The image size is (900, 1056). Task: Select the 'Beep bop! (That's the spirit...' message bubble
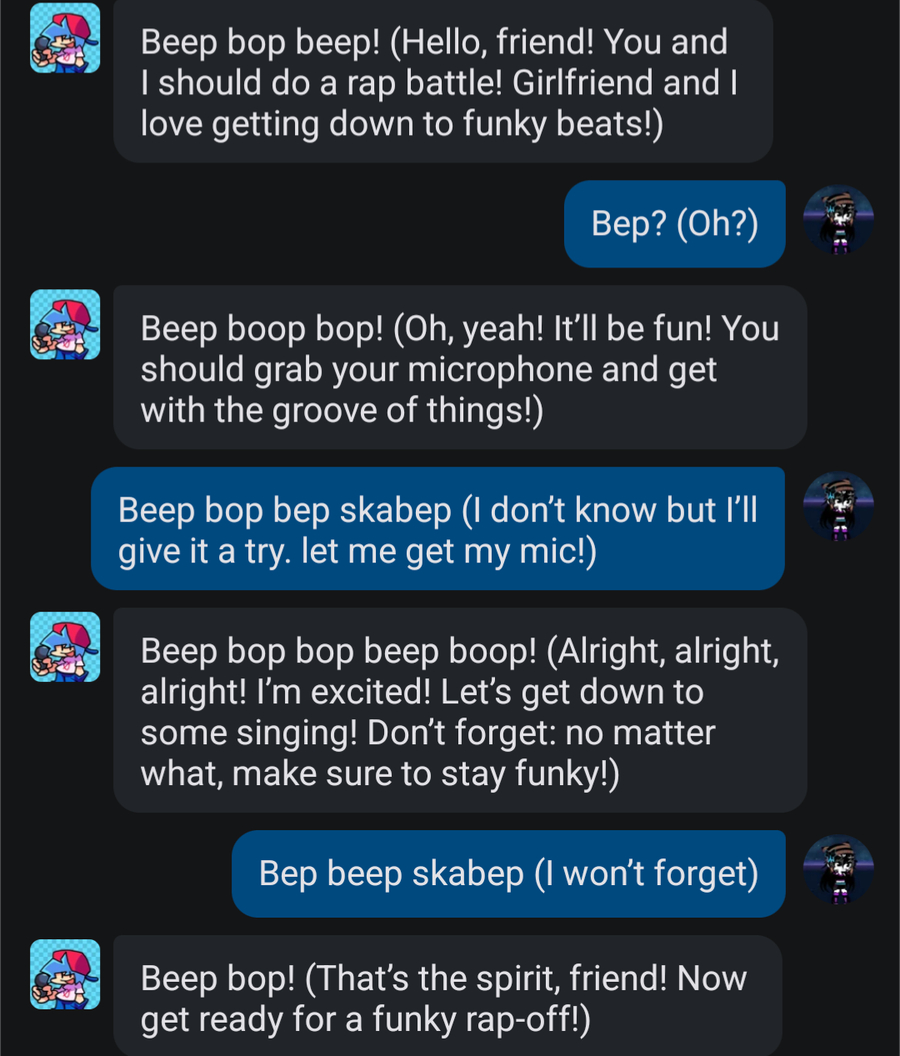pos(447,995)
